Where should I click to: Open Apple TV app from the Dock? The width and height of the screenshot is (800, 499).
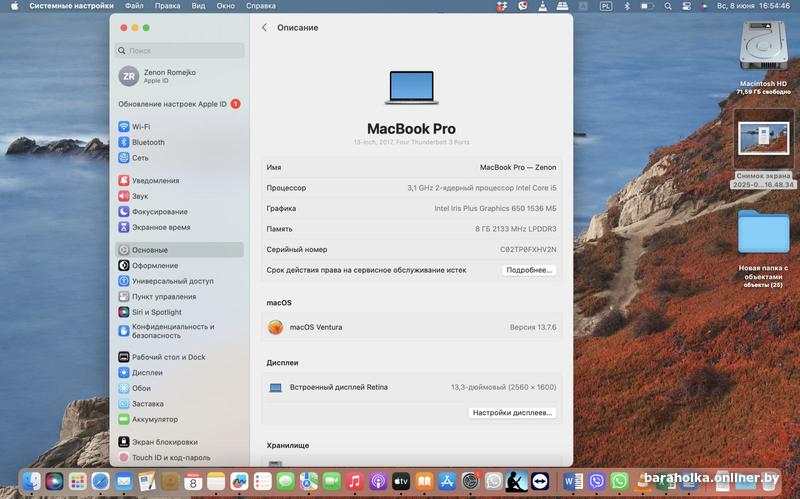coord(401,481)
